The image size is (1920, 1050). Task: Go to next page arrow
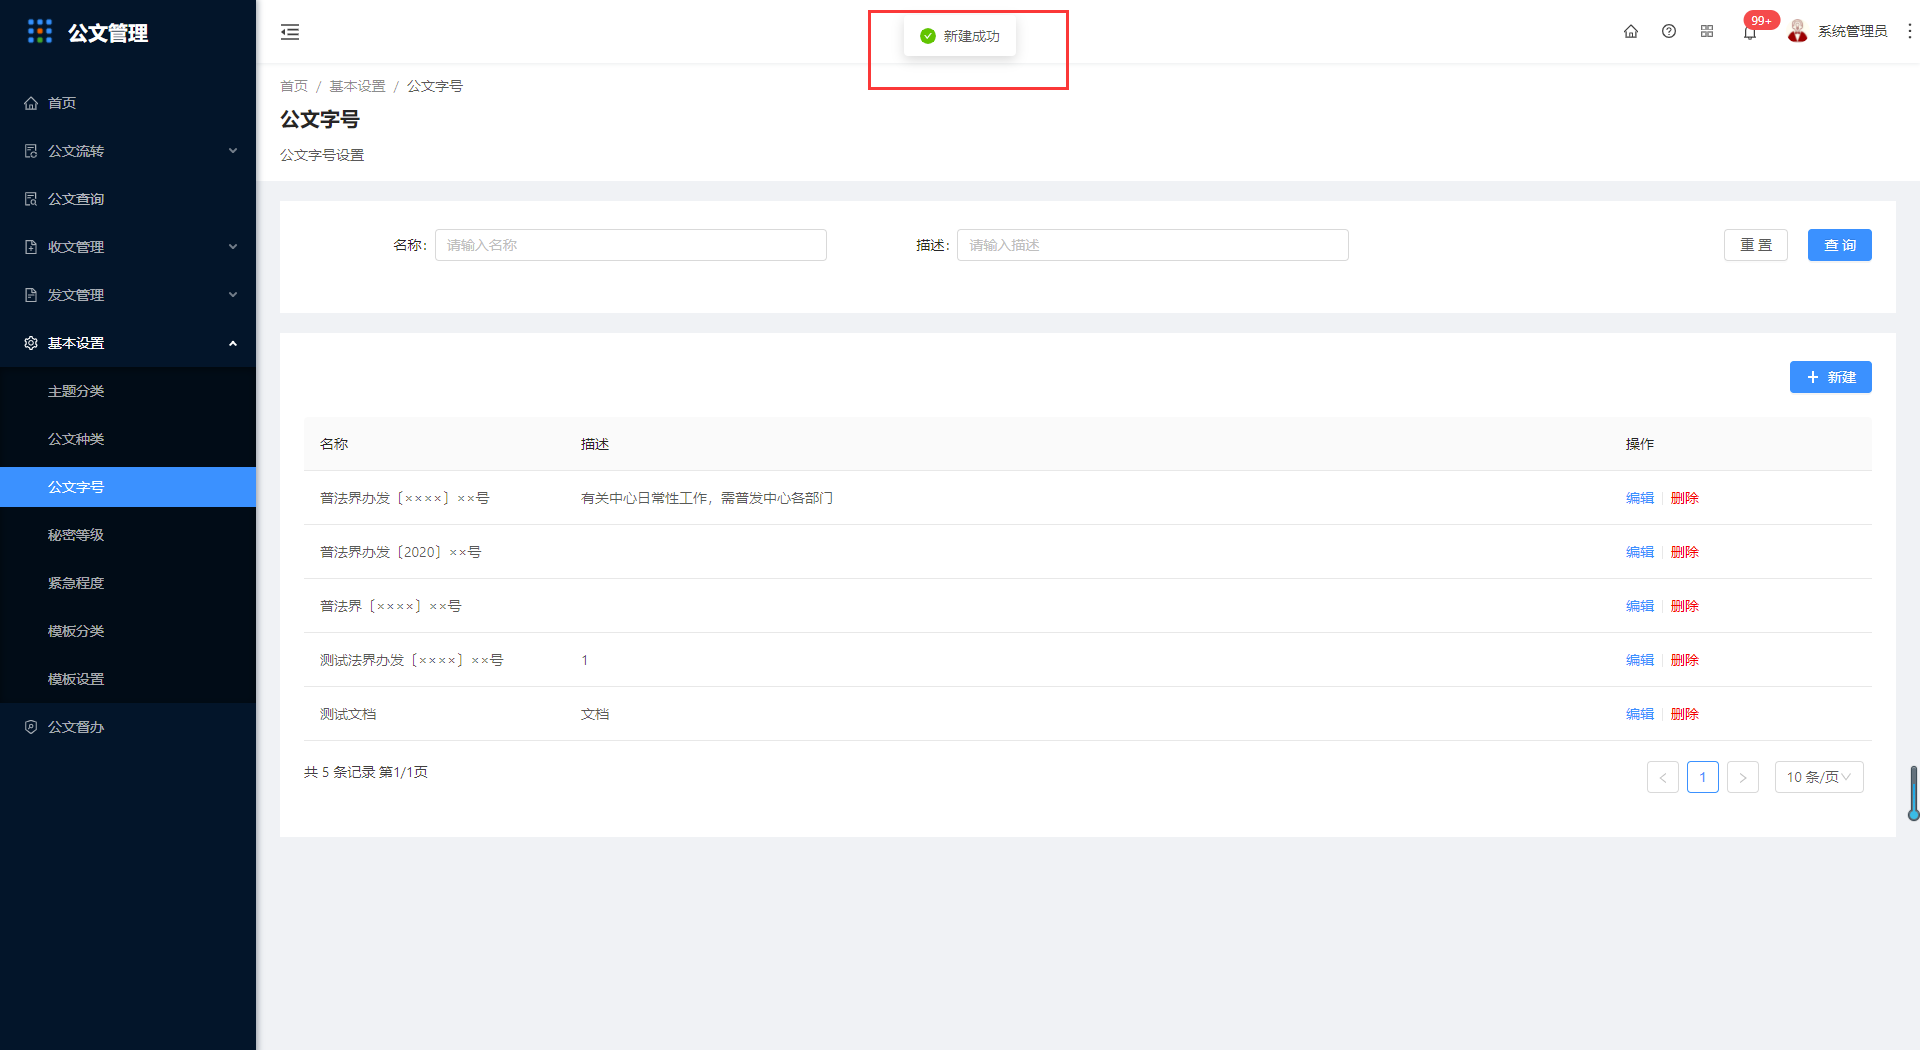tap(1743, 777)
